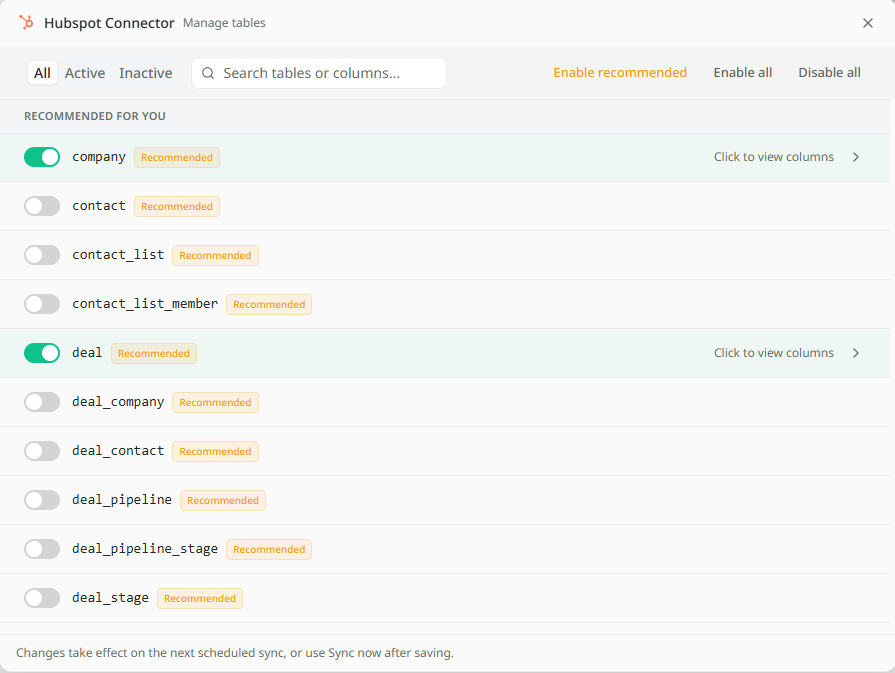Switch off the deal table toggle
Viewport: 895px width, 673px height.
(x=42, y=353)
